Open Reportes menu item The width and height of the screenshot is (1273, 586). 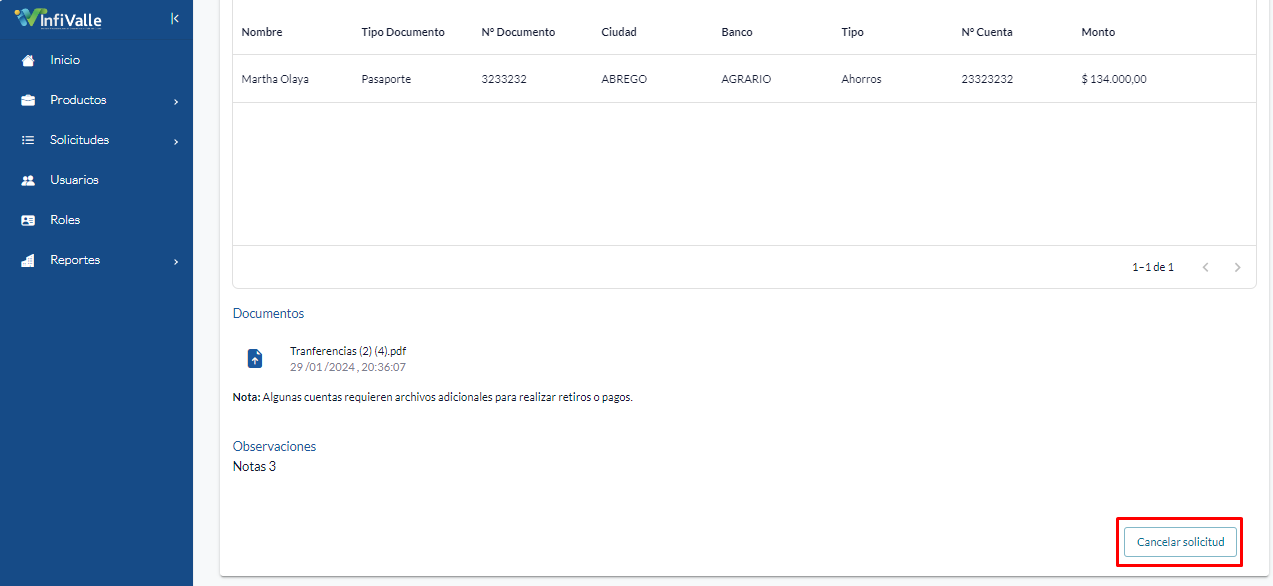click(96, 260)
